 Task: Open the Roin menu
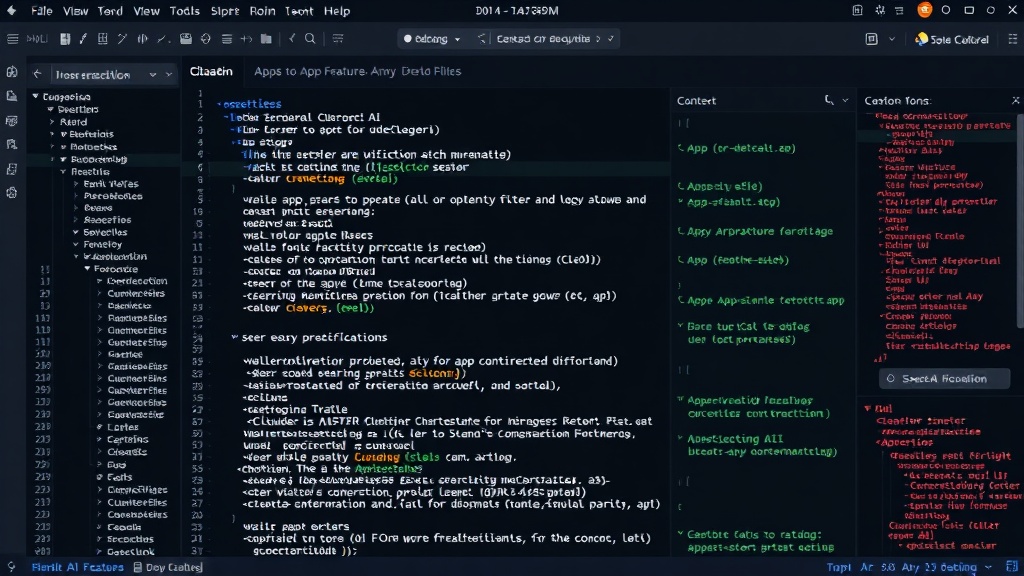point(263,11)
